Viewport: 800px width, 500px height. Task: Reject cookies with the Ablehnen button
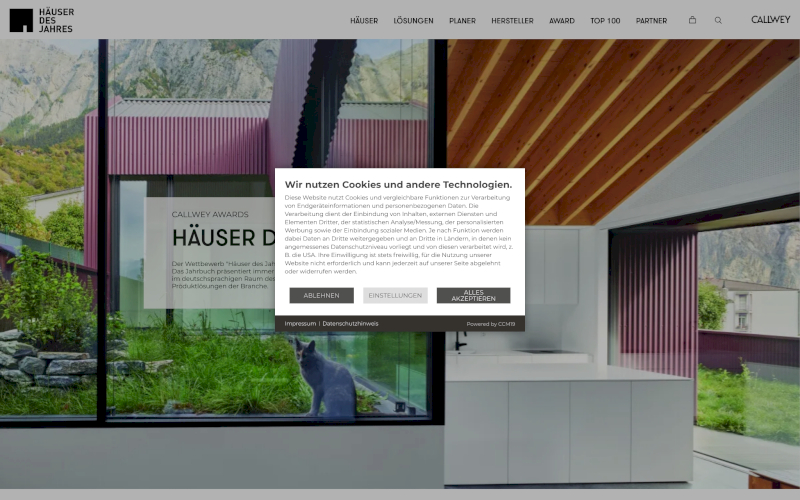tap(321, 296)
